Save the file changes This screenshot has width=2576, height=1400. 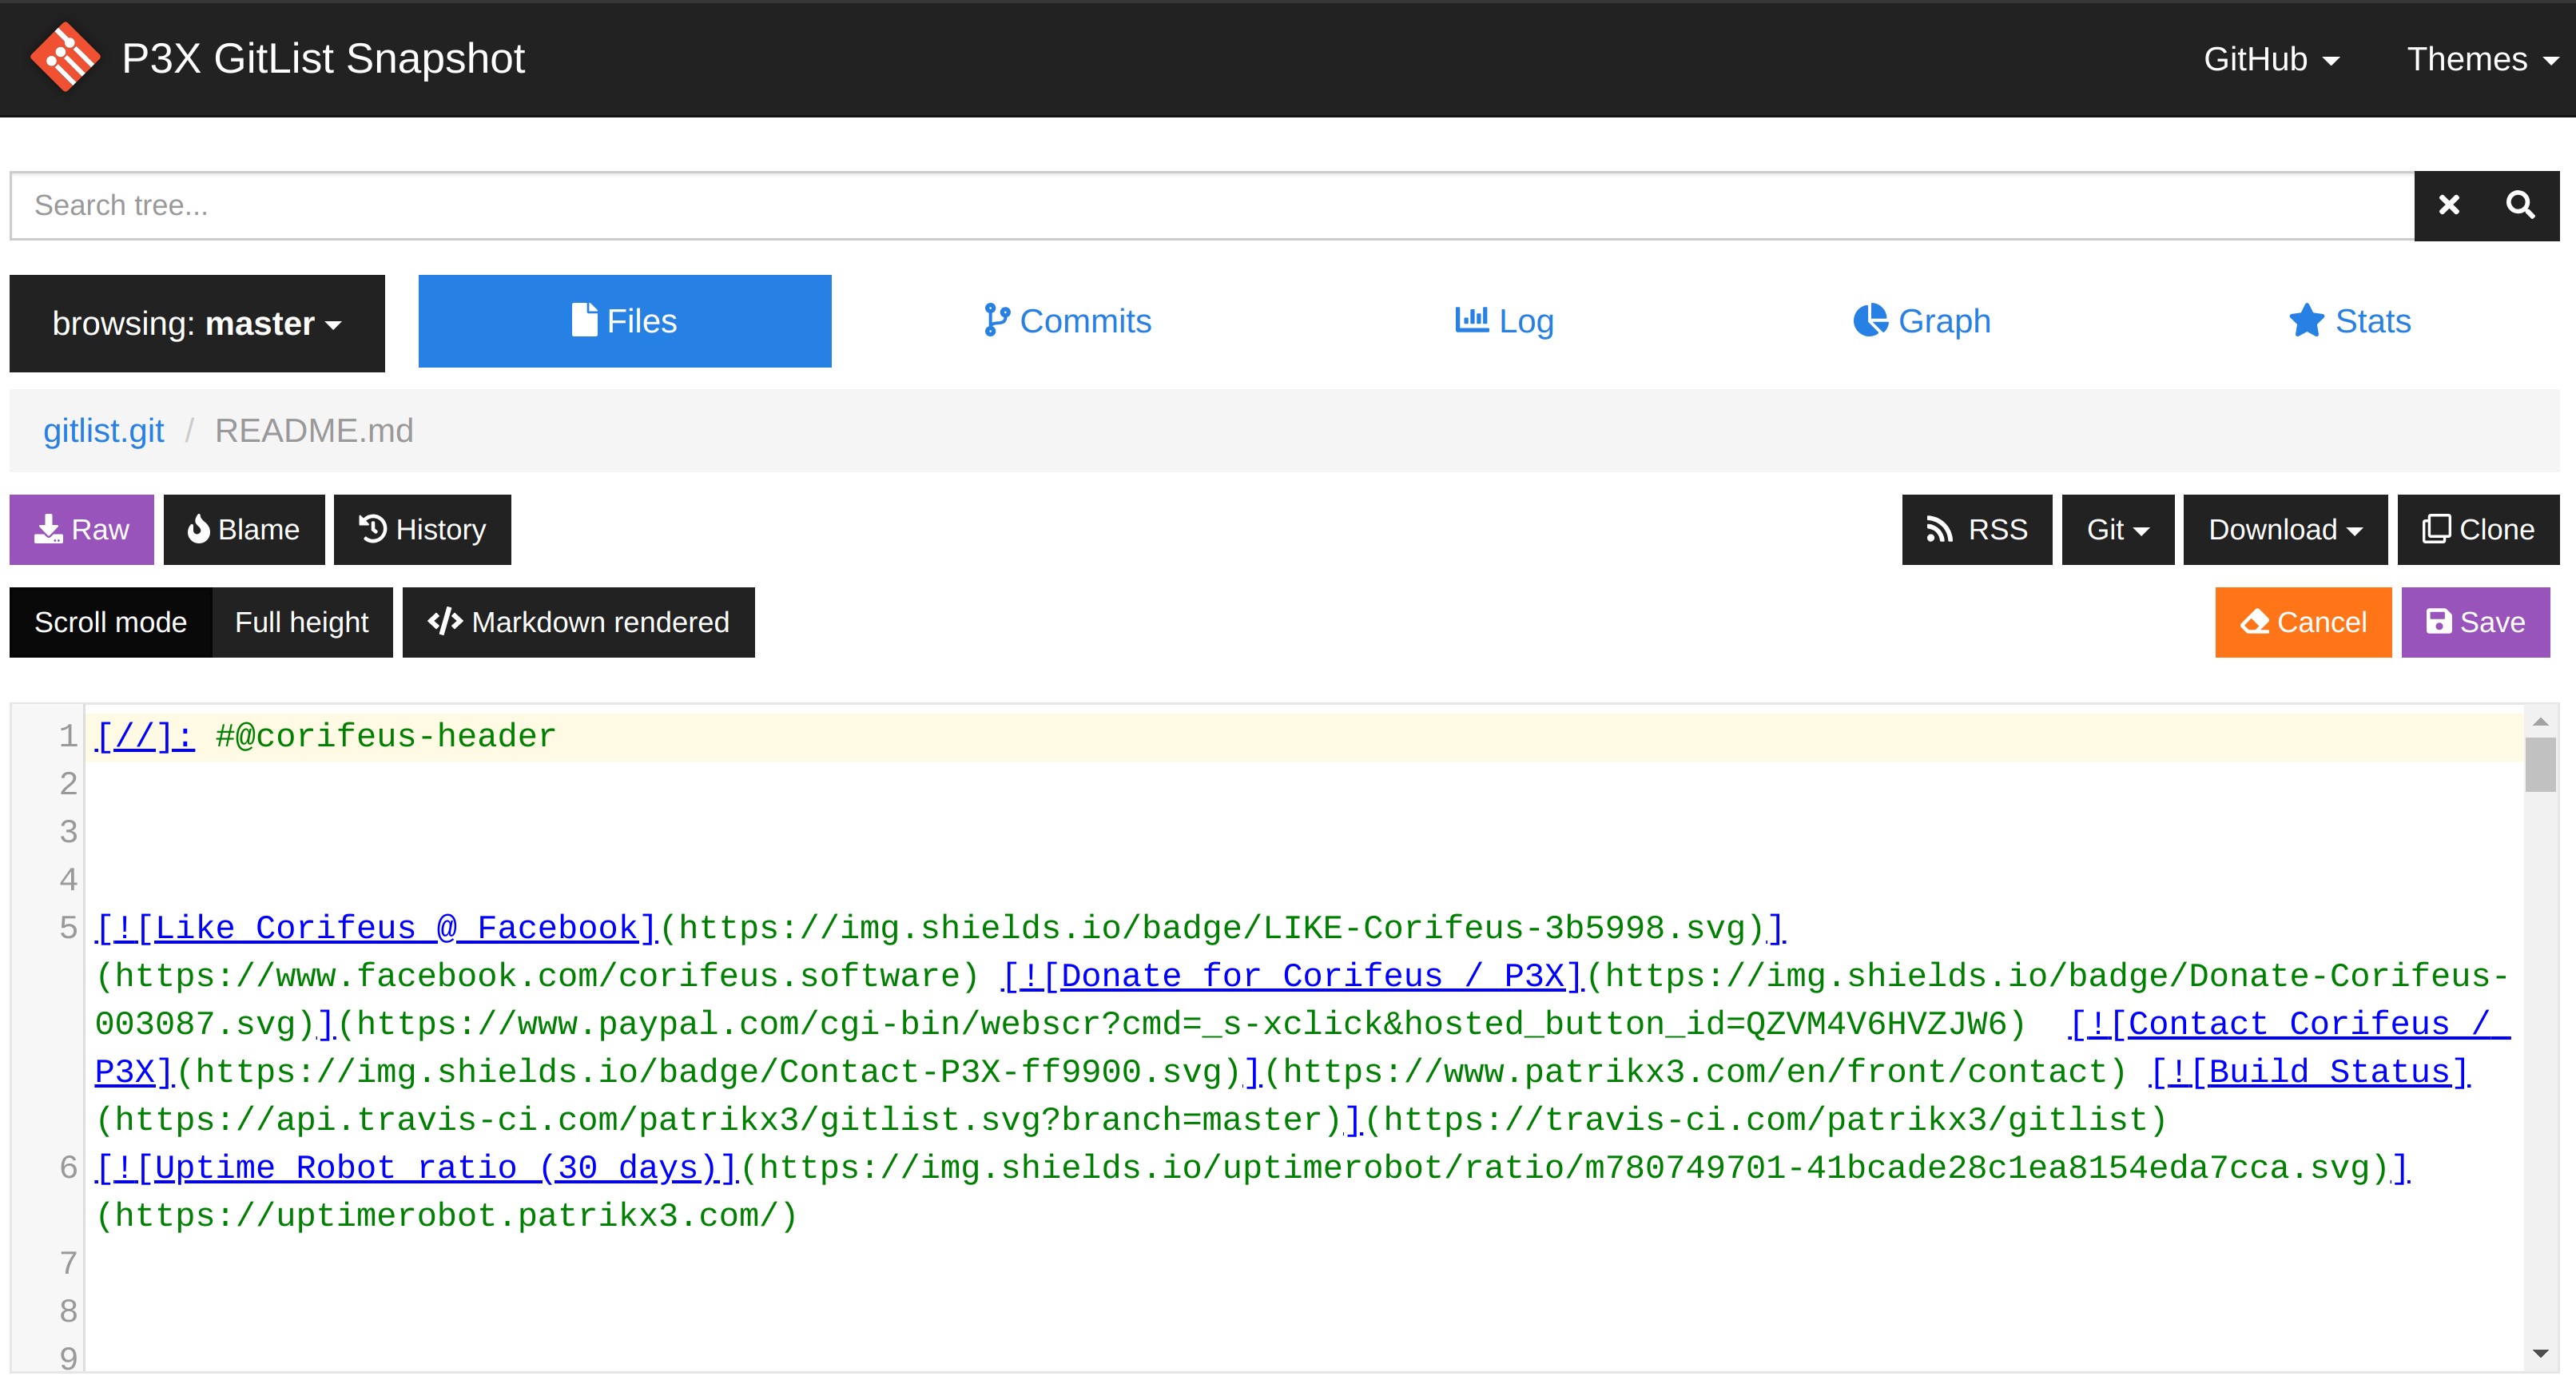(x=2475, y=622)
